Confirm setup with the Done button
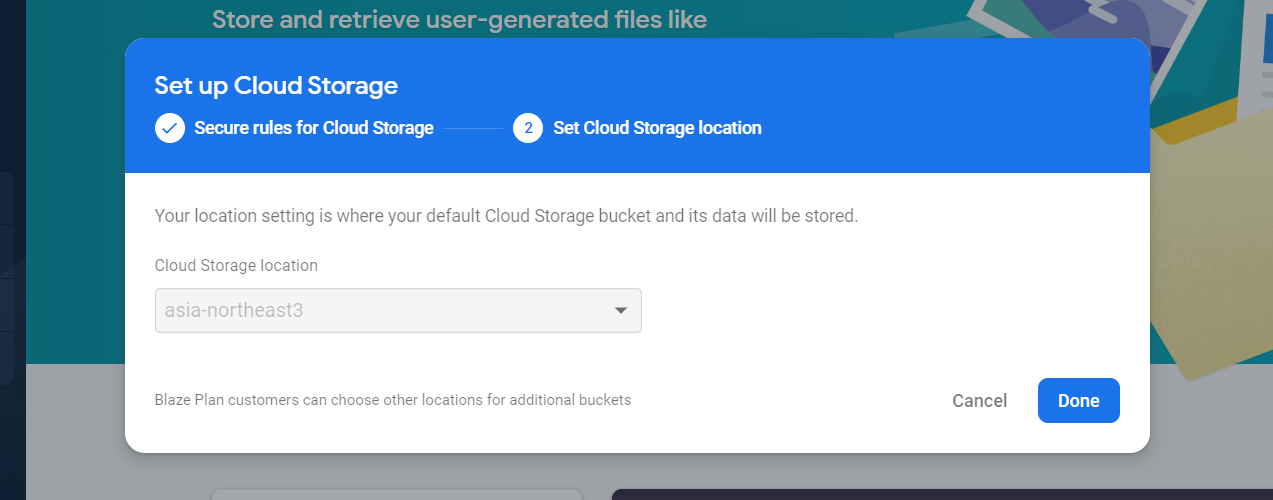 point(1079,401)
